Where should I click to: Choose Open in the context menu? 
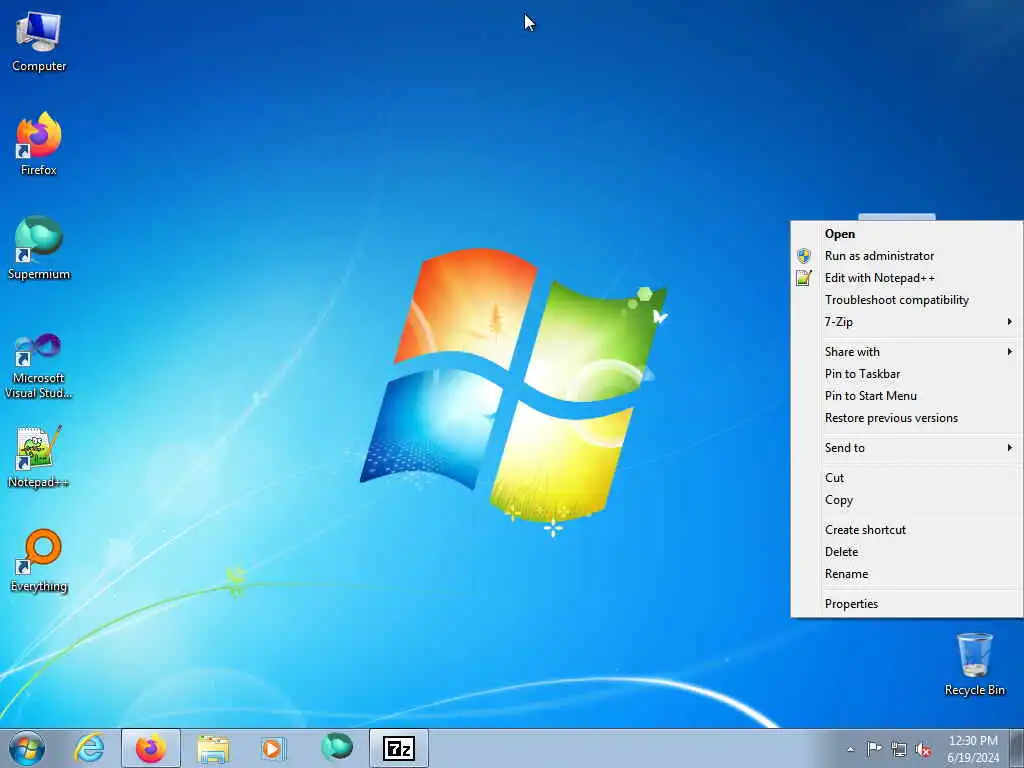click(906, 234)
